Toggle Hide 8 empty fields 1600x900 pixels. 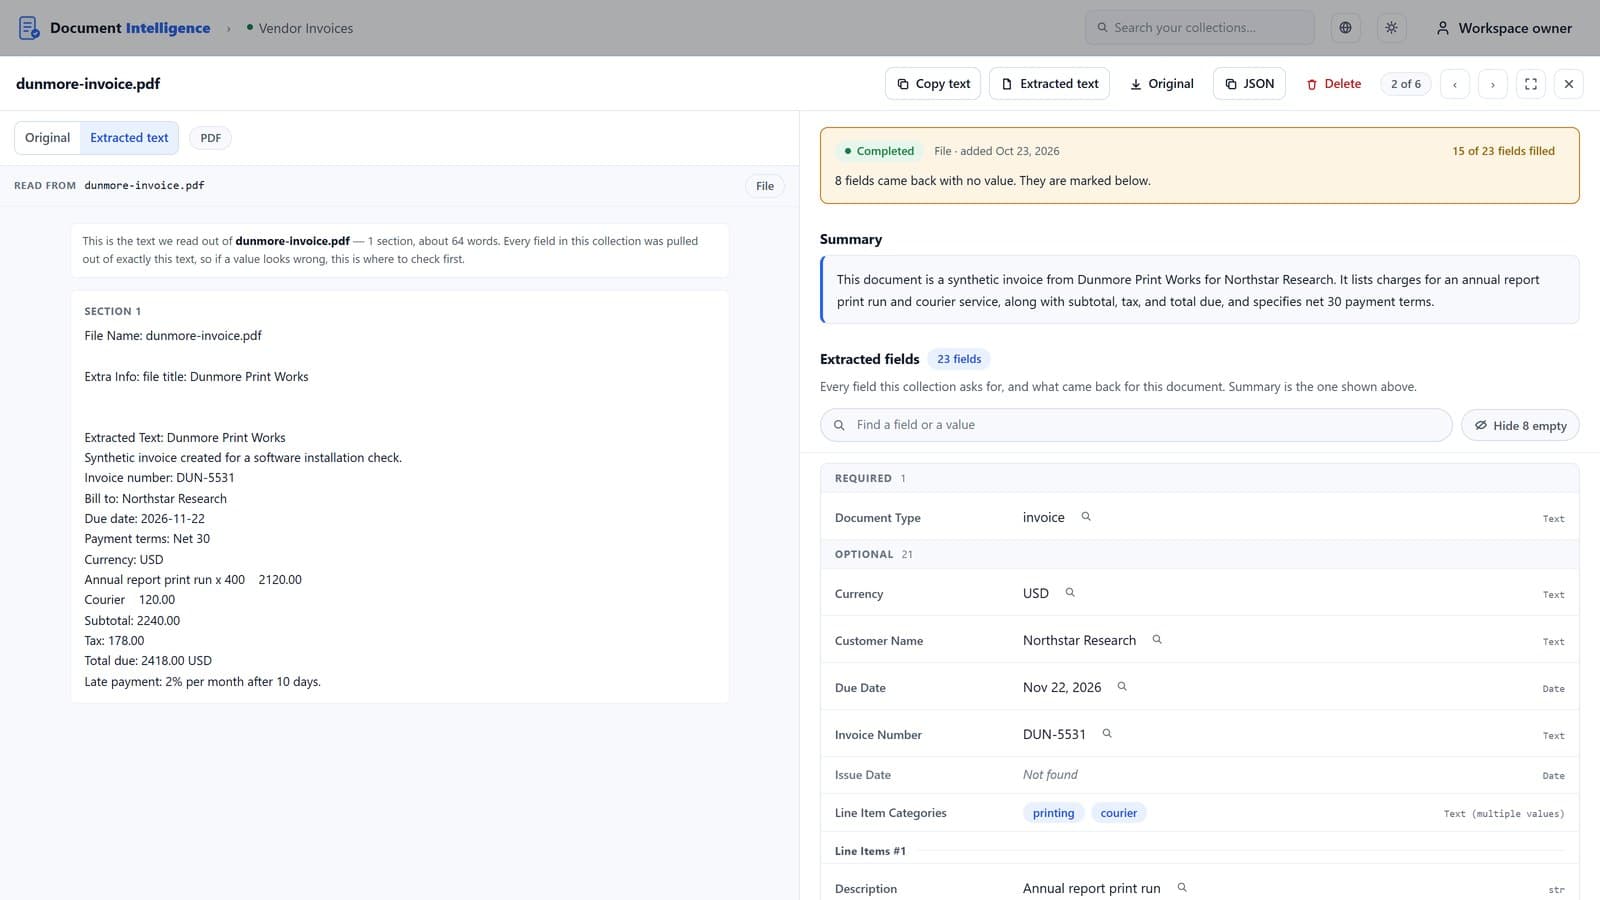pos(1520,425)
